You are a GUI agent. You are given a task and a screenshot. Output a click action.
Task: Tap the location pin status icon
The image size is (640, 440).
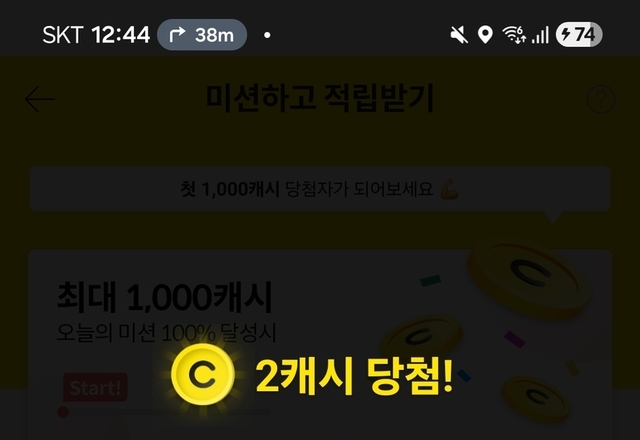coord(485,35)
